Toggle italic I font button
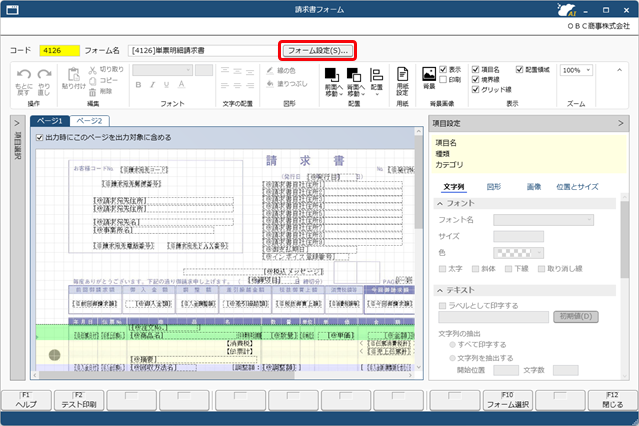639x426 pixels. (x=152, y=85)
